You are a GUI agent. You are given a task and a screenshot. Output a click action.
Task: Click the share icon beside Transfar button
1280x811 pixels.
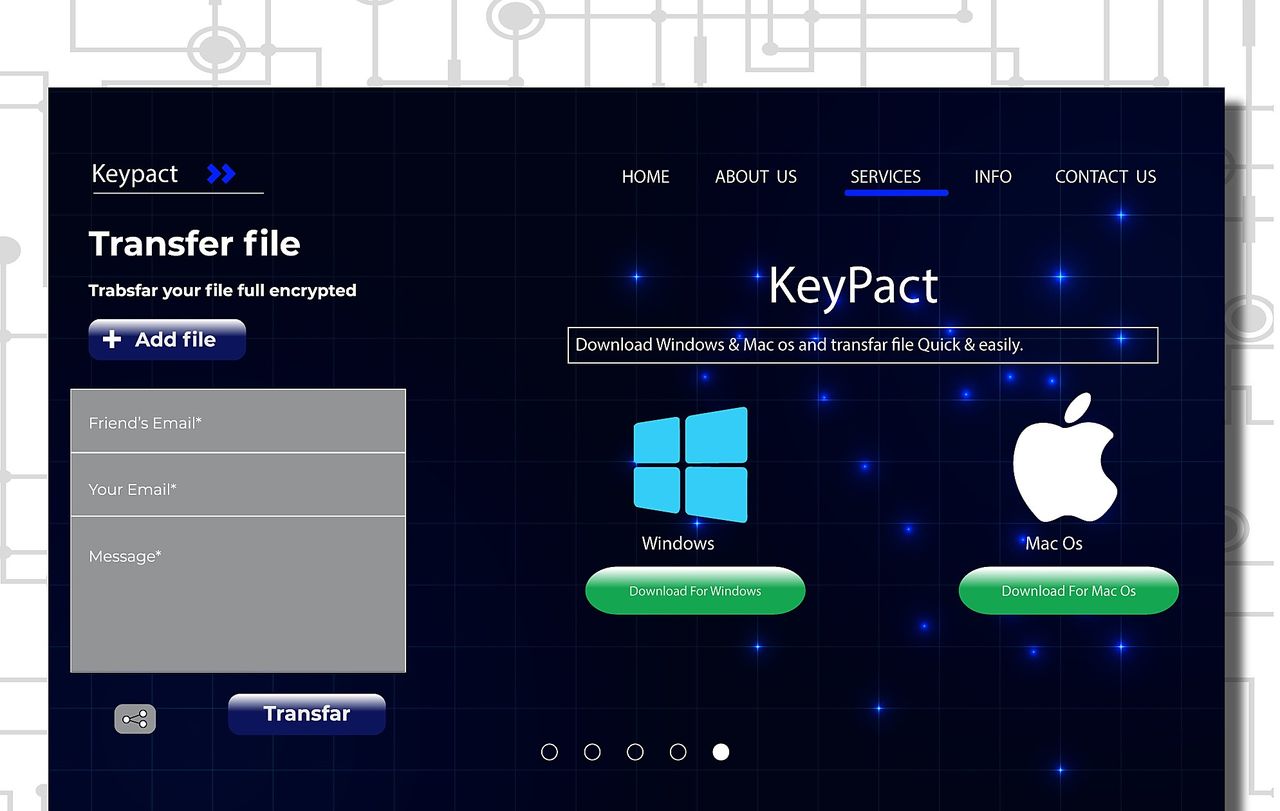(135, 719)
